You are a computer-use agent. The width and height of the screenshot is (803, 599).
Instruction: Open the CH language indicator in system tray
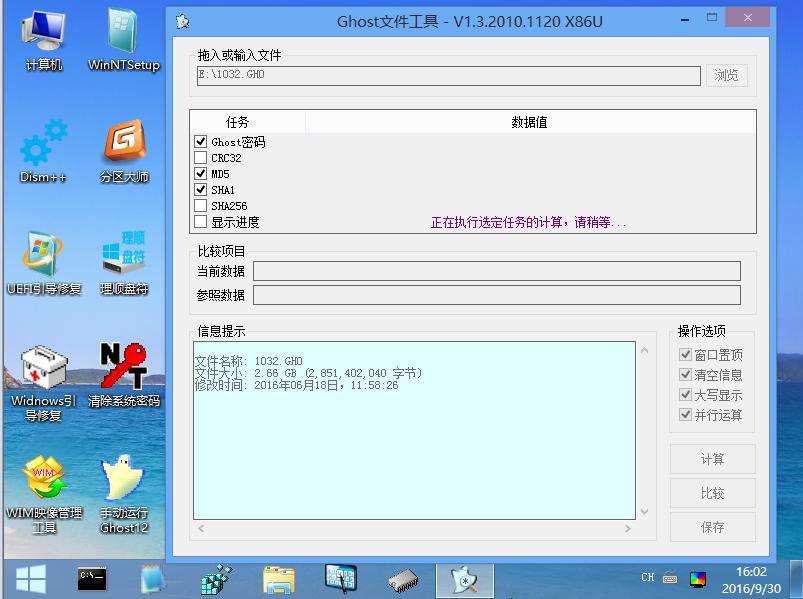tap(649, 578)
